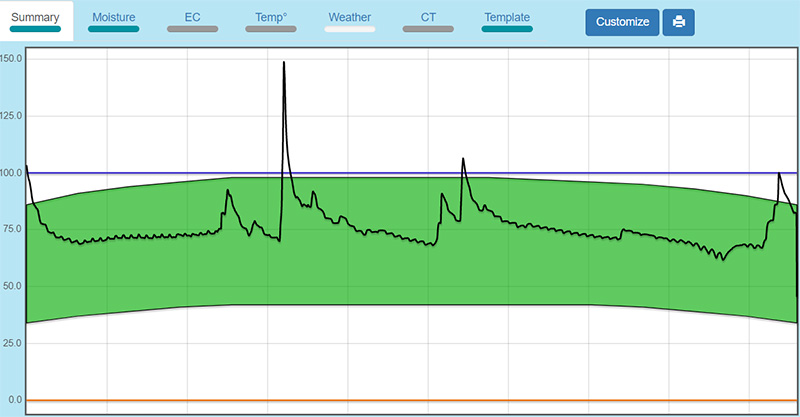Image resolution: width=800 pixels, height=417 pixels.
Task: Open the CT tab
Action: tap(428, 21)
